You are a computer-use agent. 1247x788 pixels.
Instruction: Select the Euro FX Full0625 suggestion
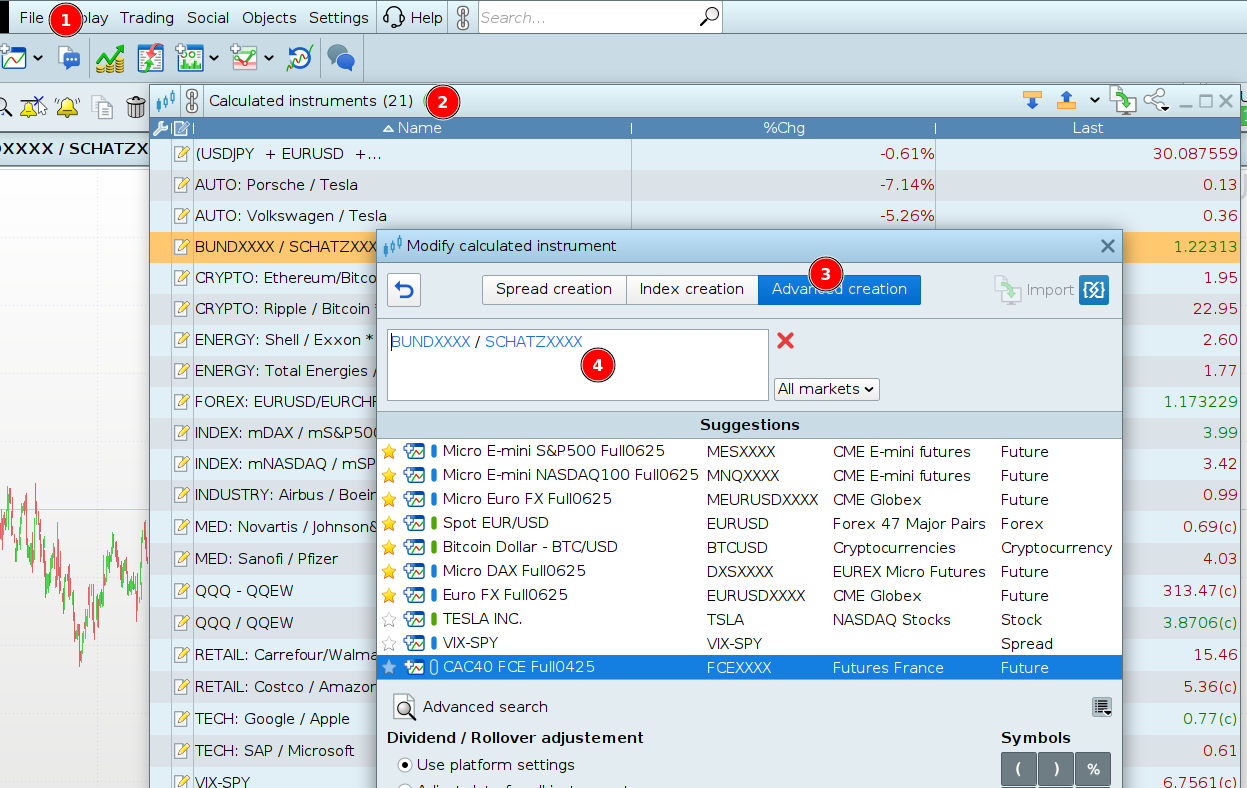tap(750, 596)
